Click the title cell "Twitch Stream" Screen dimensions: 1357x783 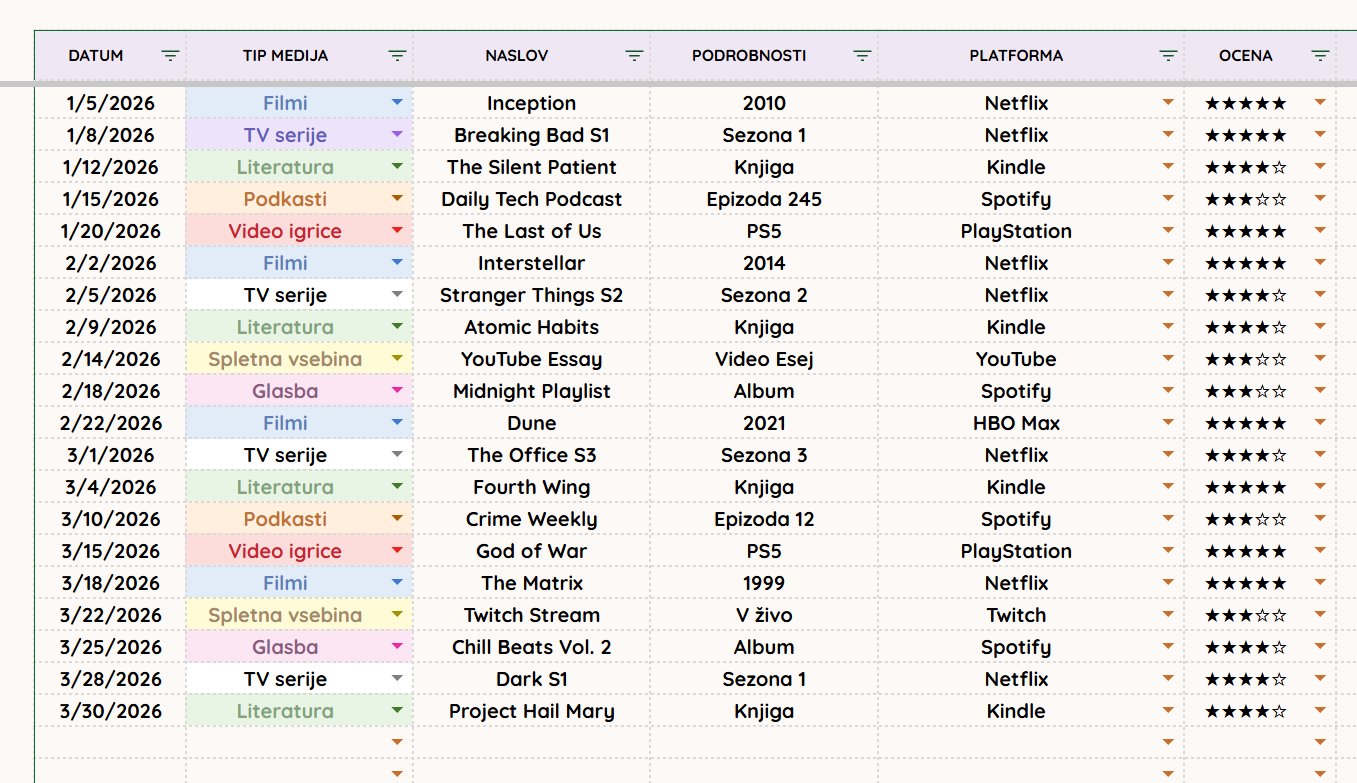click(x=532, y=615)
